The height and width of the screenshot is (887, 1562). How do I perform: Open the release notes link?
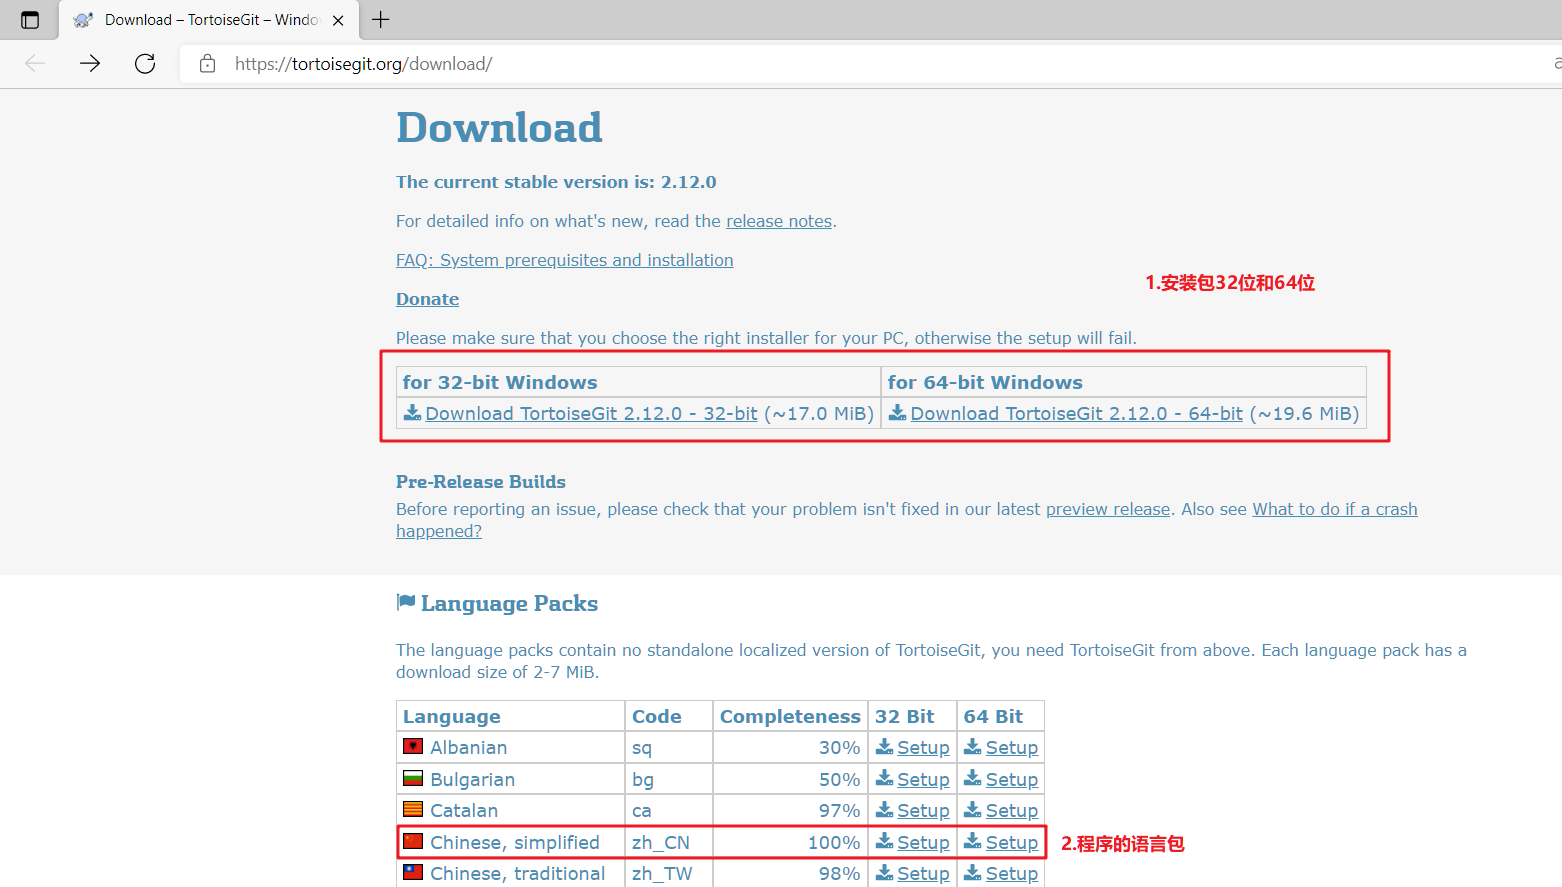[779, 221]
